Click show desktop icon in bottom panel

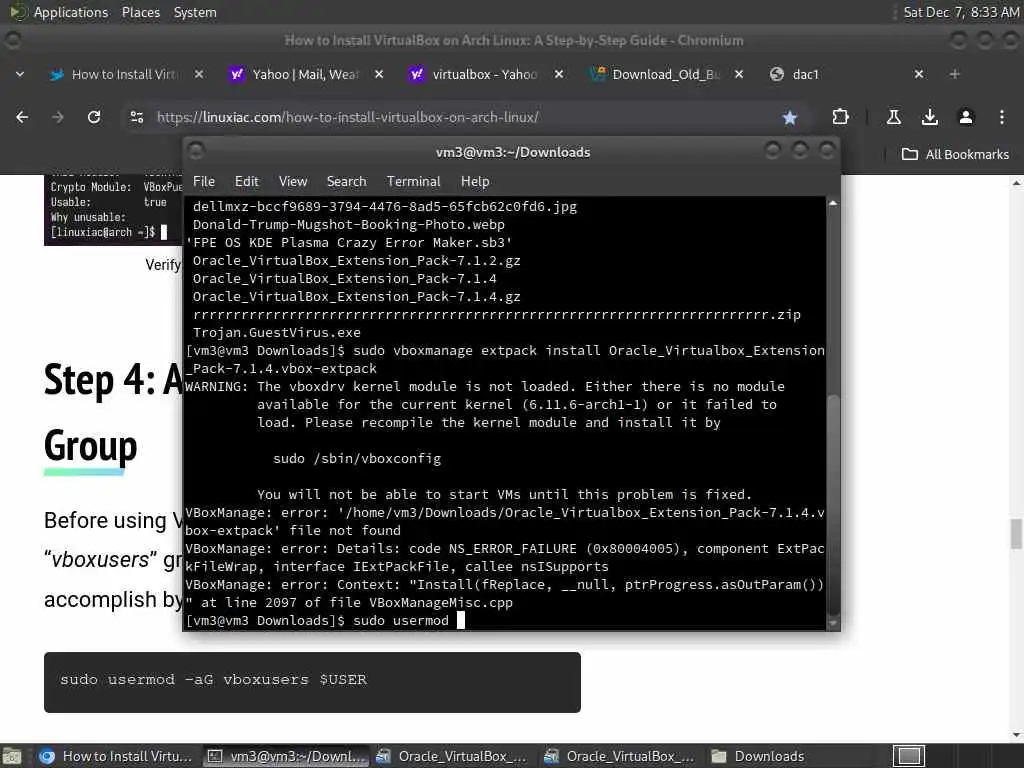point(12,756)
